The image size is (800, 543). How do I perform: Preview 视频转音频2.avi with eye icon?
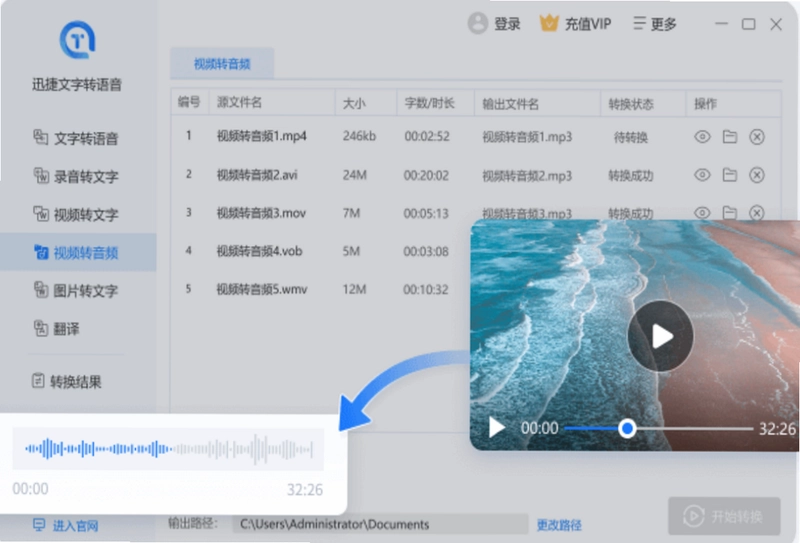point(702,175)
